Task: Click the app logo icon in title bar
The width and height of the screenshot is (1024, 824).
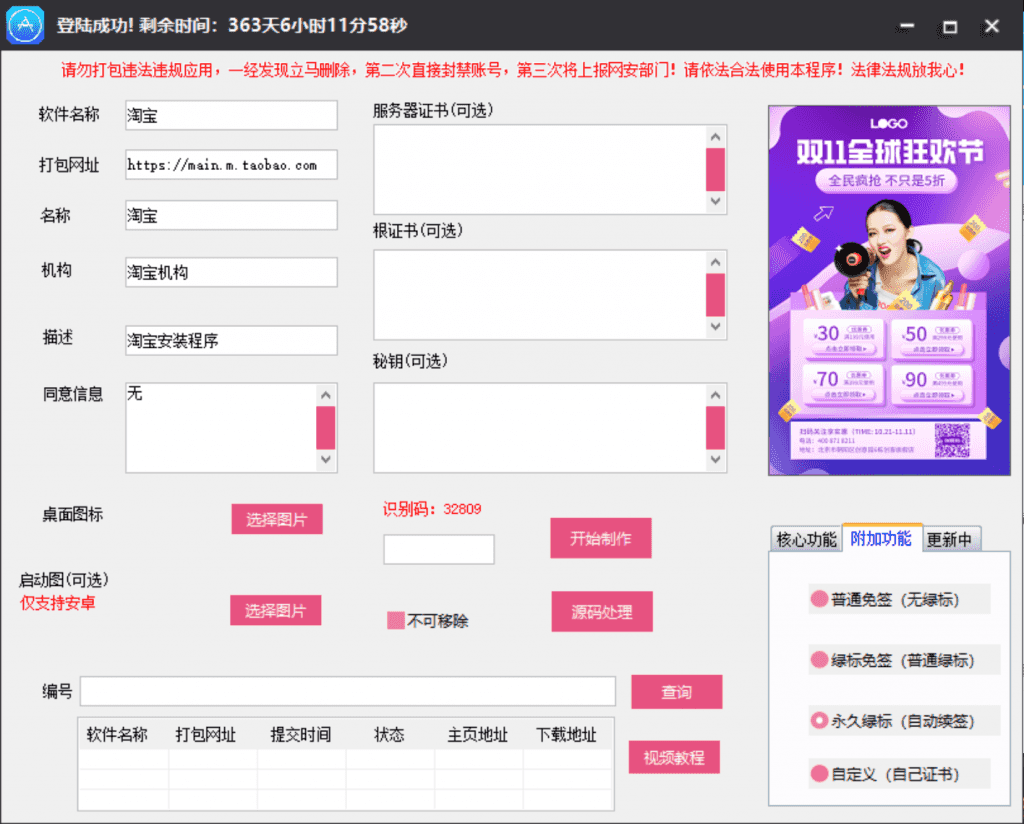Action: pyautogui.click(x=25, y=25)
